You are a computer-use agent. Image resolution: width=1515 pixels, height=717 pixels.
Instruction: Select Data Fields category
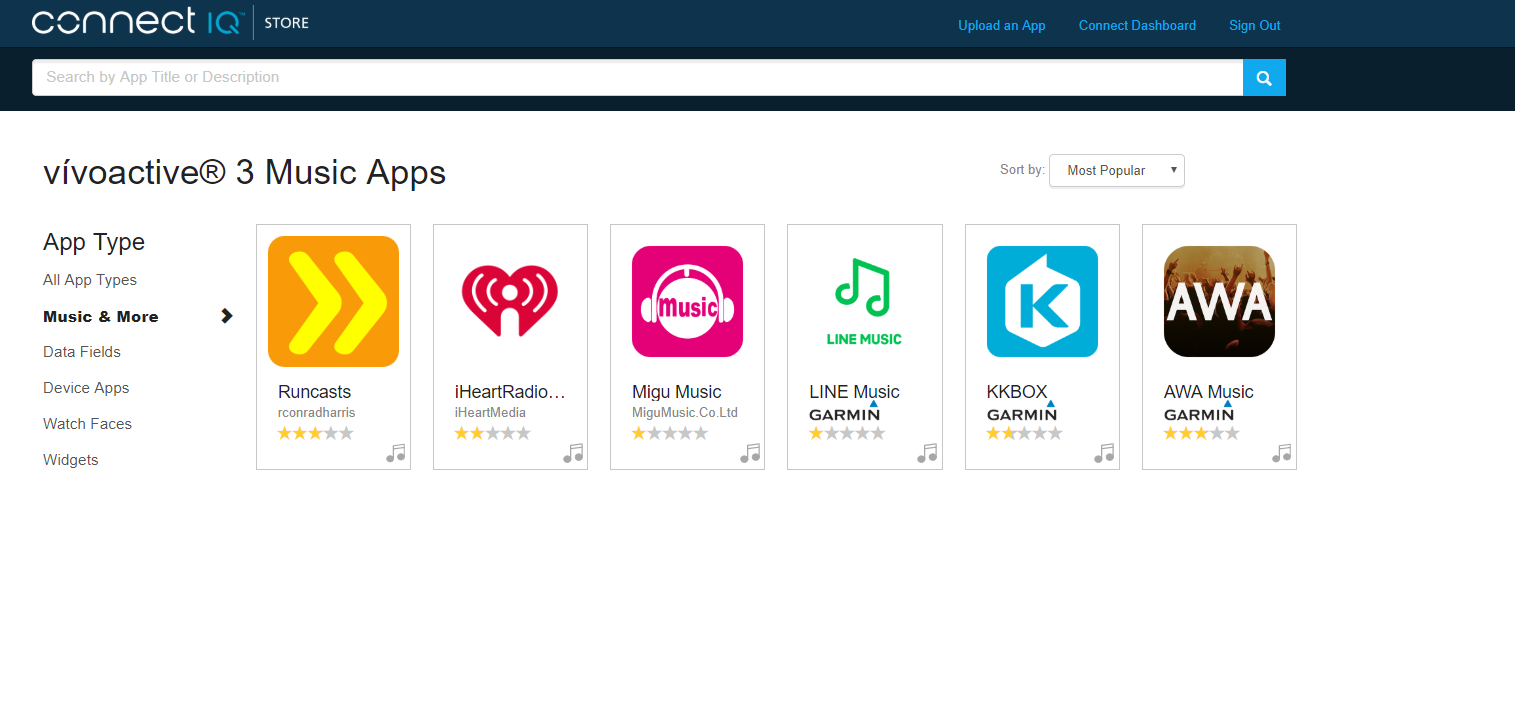[x=82, y=352]
